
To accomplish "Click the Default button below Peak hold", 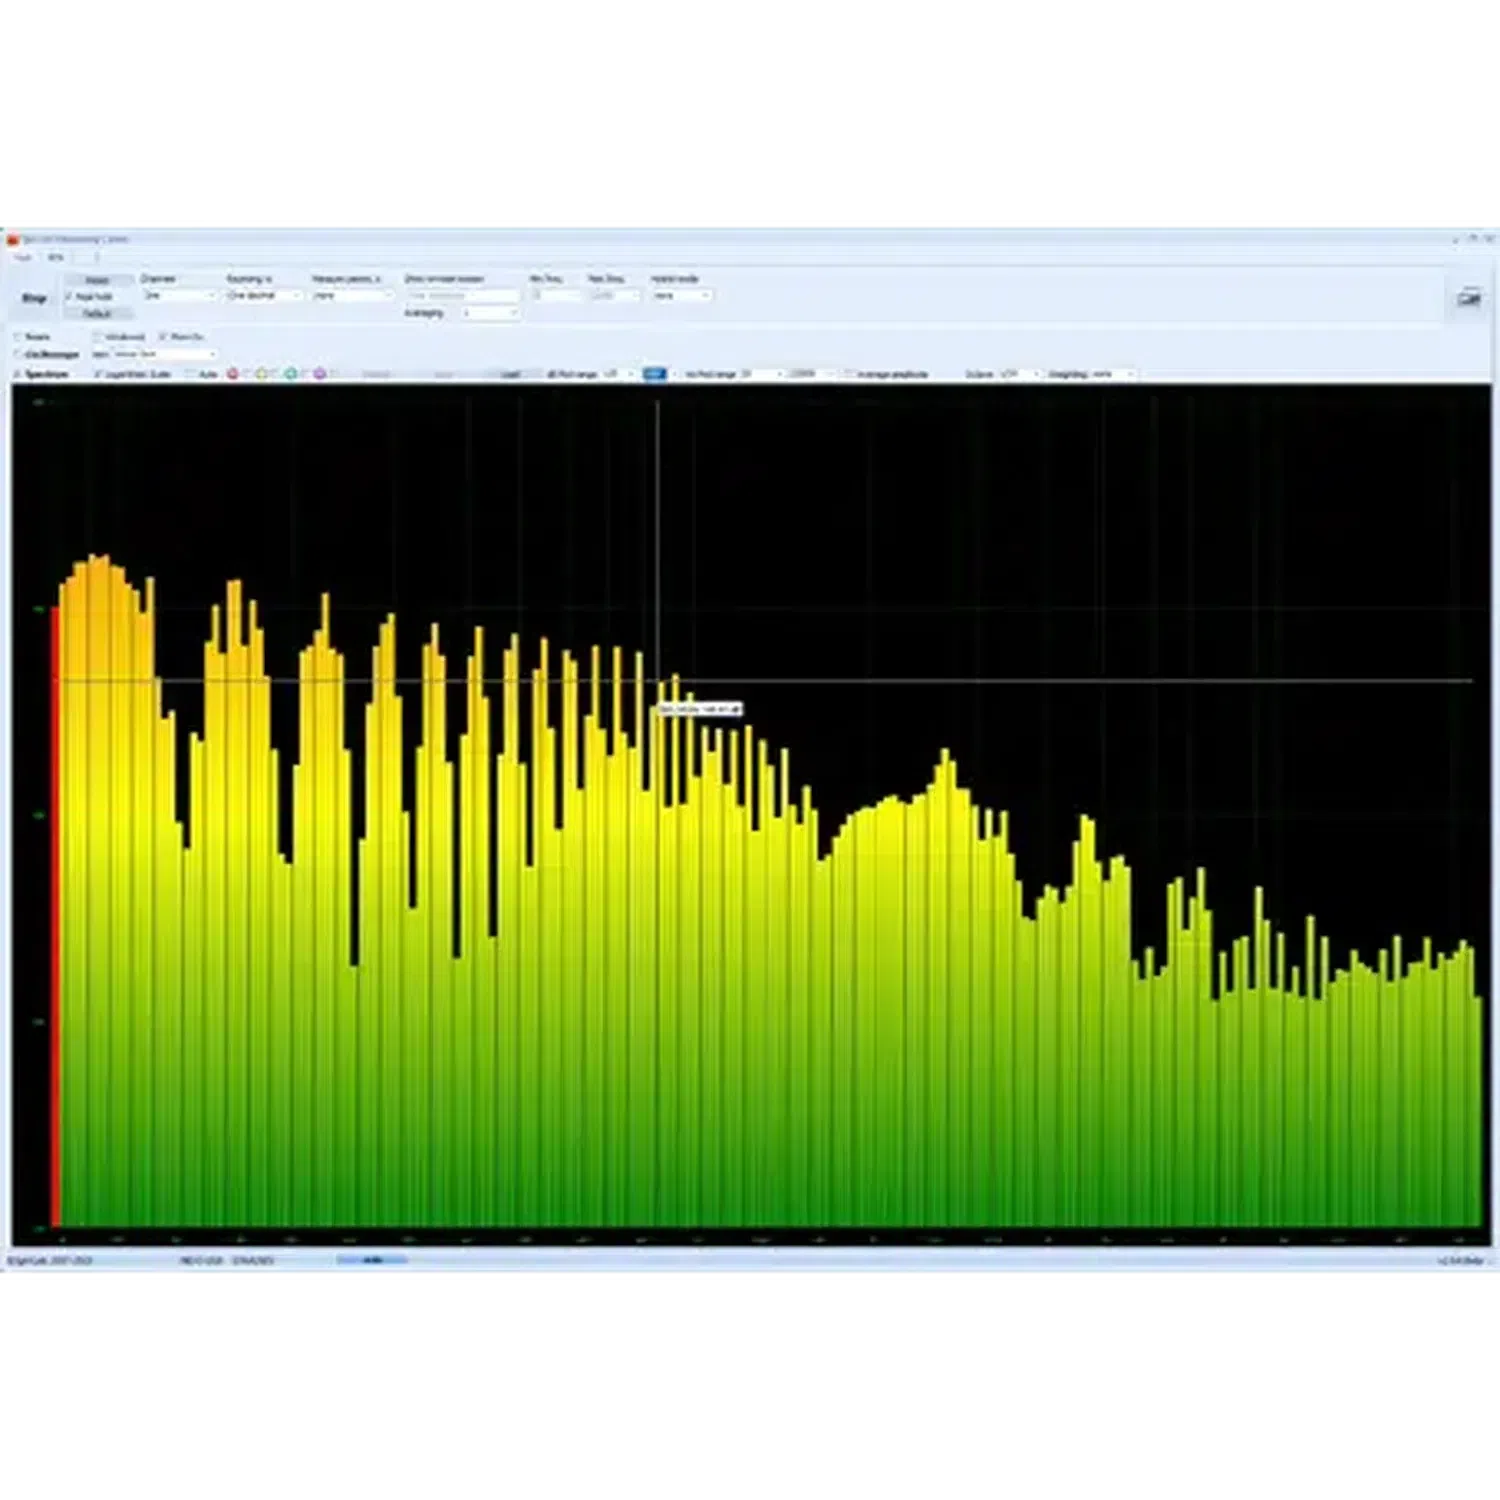I will pos(97,314).
